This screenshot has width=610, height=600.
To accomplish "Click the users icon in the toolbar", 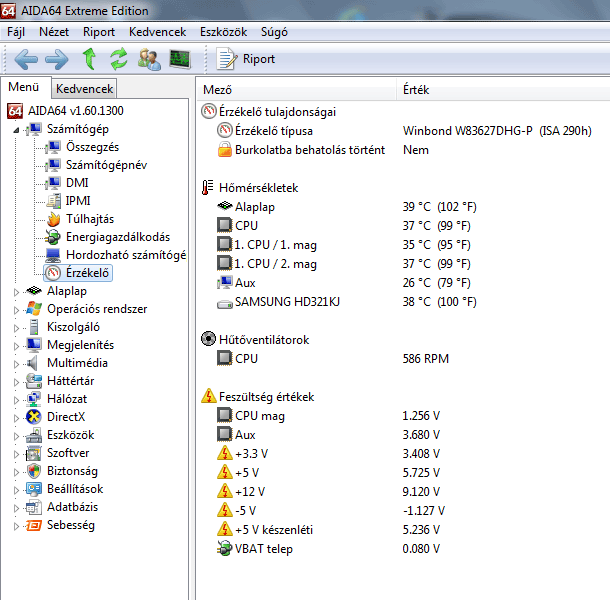I will coord(149,59).
